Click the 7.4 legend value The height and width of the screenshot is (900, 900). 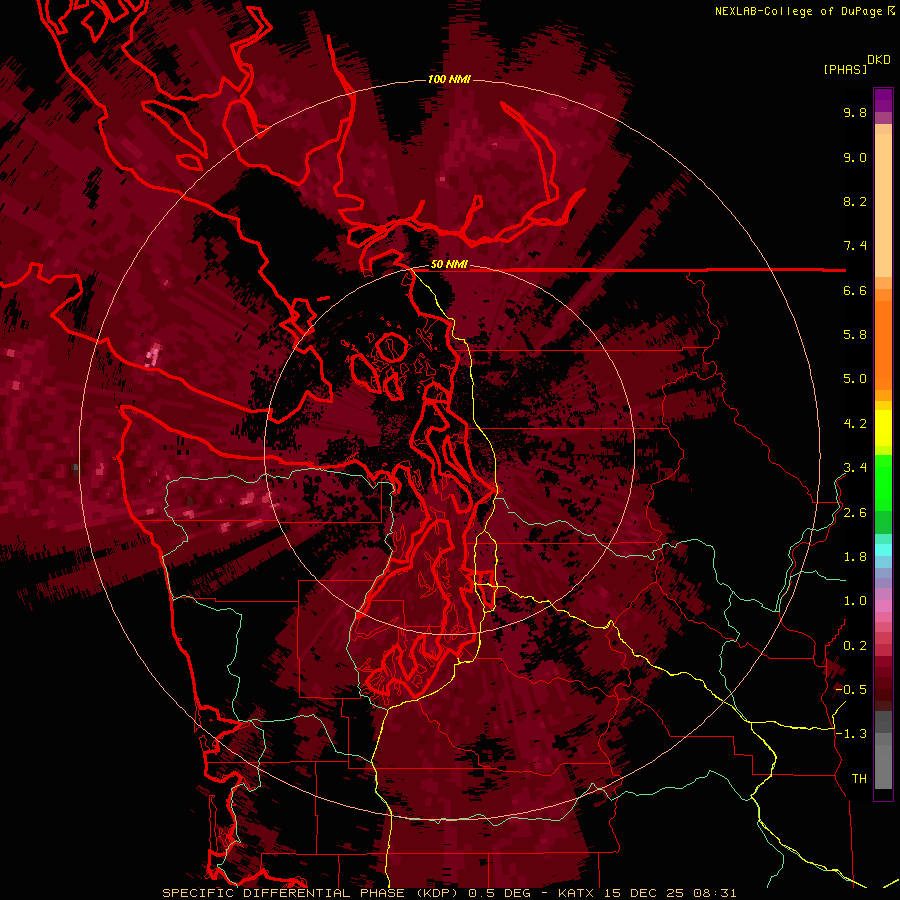[855, 246]
